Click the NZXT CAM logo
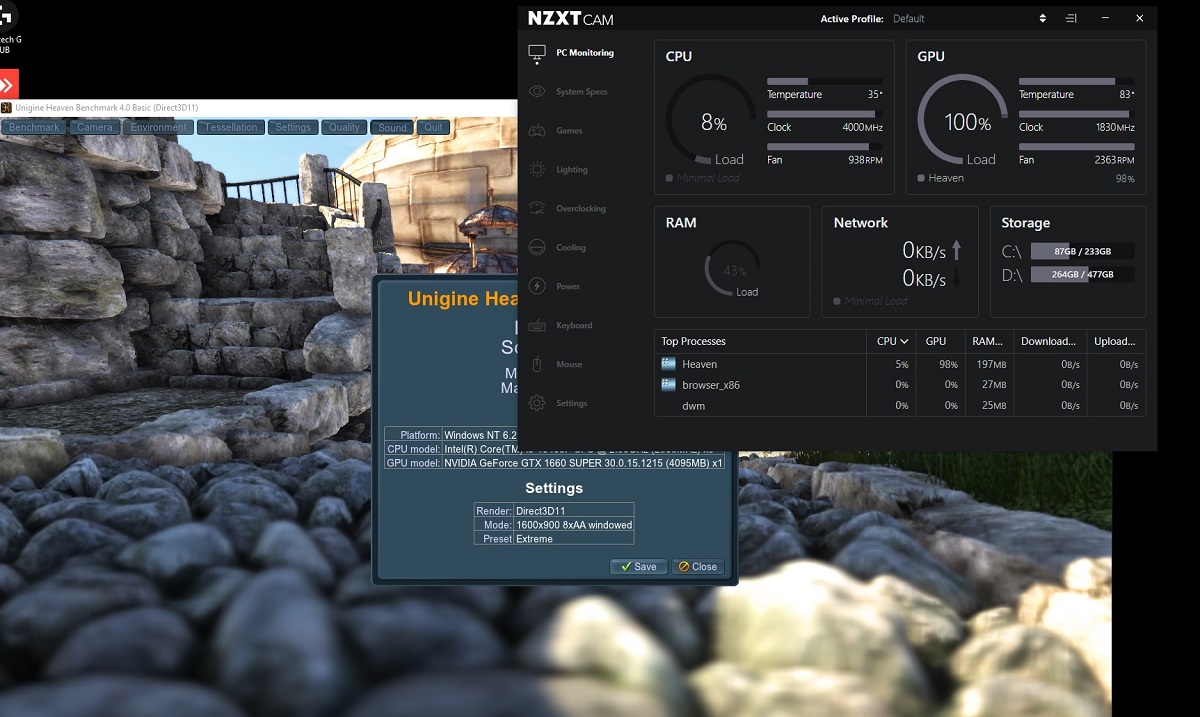1200x717 pixels. 571,19
